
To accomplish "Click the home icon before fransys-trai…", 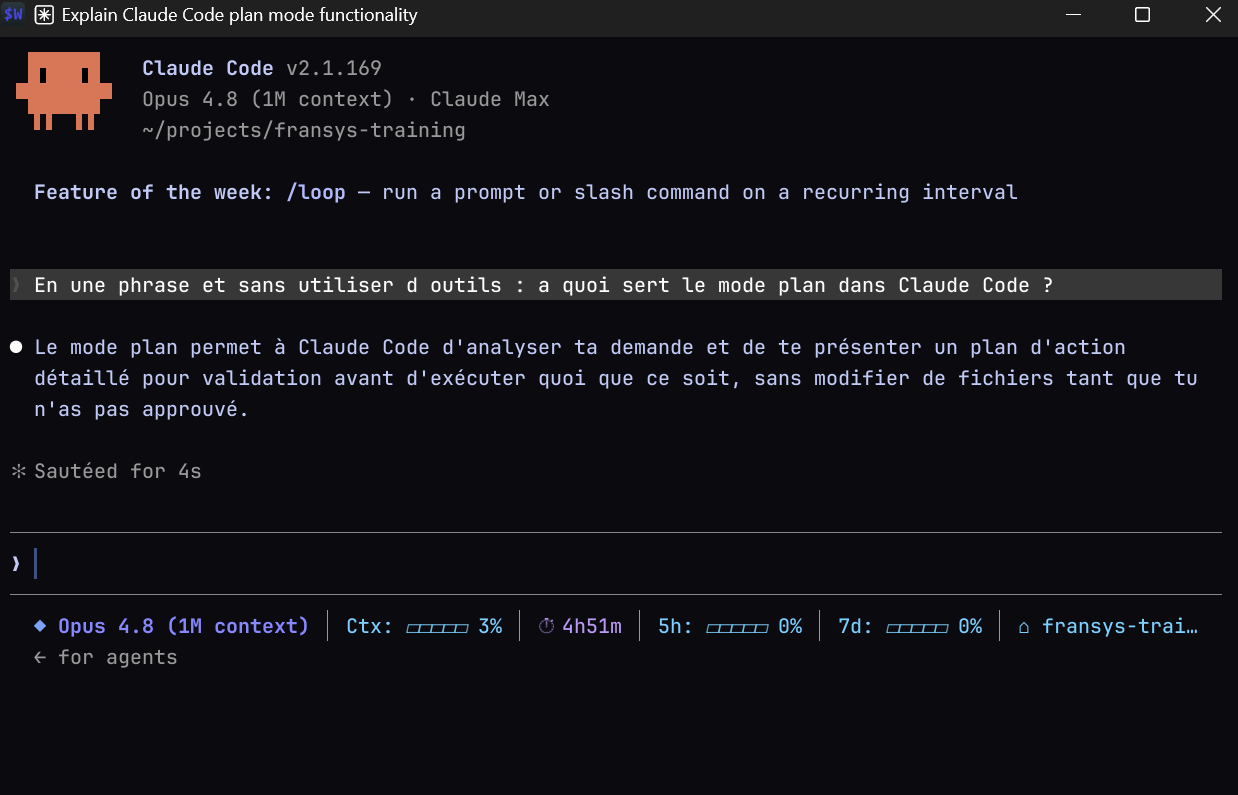I will [x=1024, y=627].
